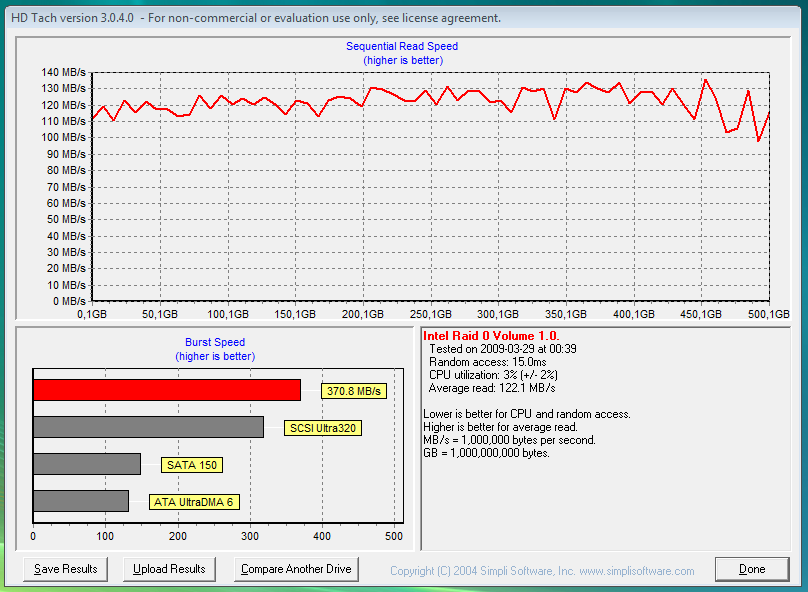Viewport: 808px width, 592px height.
Task: Click the gray ATA UltraDMA 6 bar
Action: 81,501
